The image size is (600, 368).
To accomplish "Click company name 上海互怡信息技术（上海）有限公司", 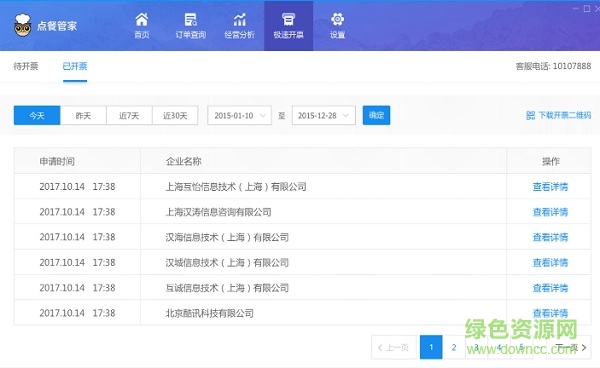I will point(236,187).
